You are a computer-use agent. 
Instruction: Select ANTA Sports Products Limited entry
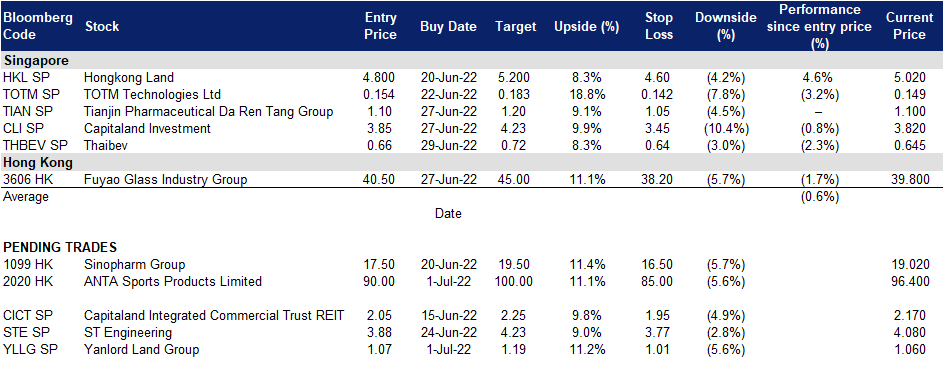coord(173,281)
